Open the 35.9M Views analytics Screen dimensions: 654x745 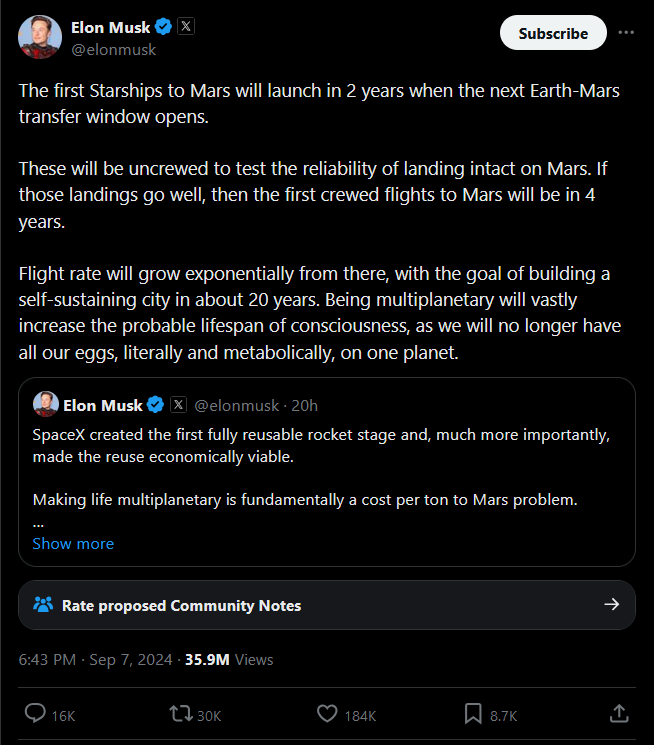(x=229, y=659)
